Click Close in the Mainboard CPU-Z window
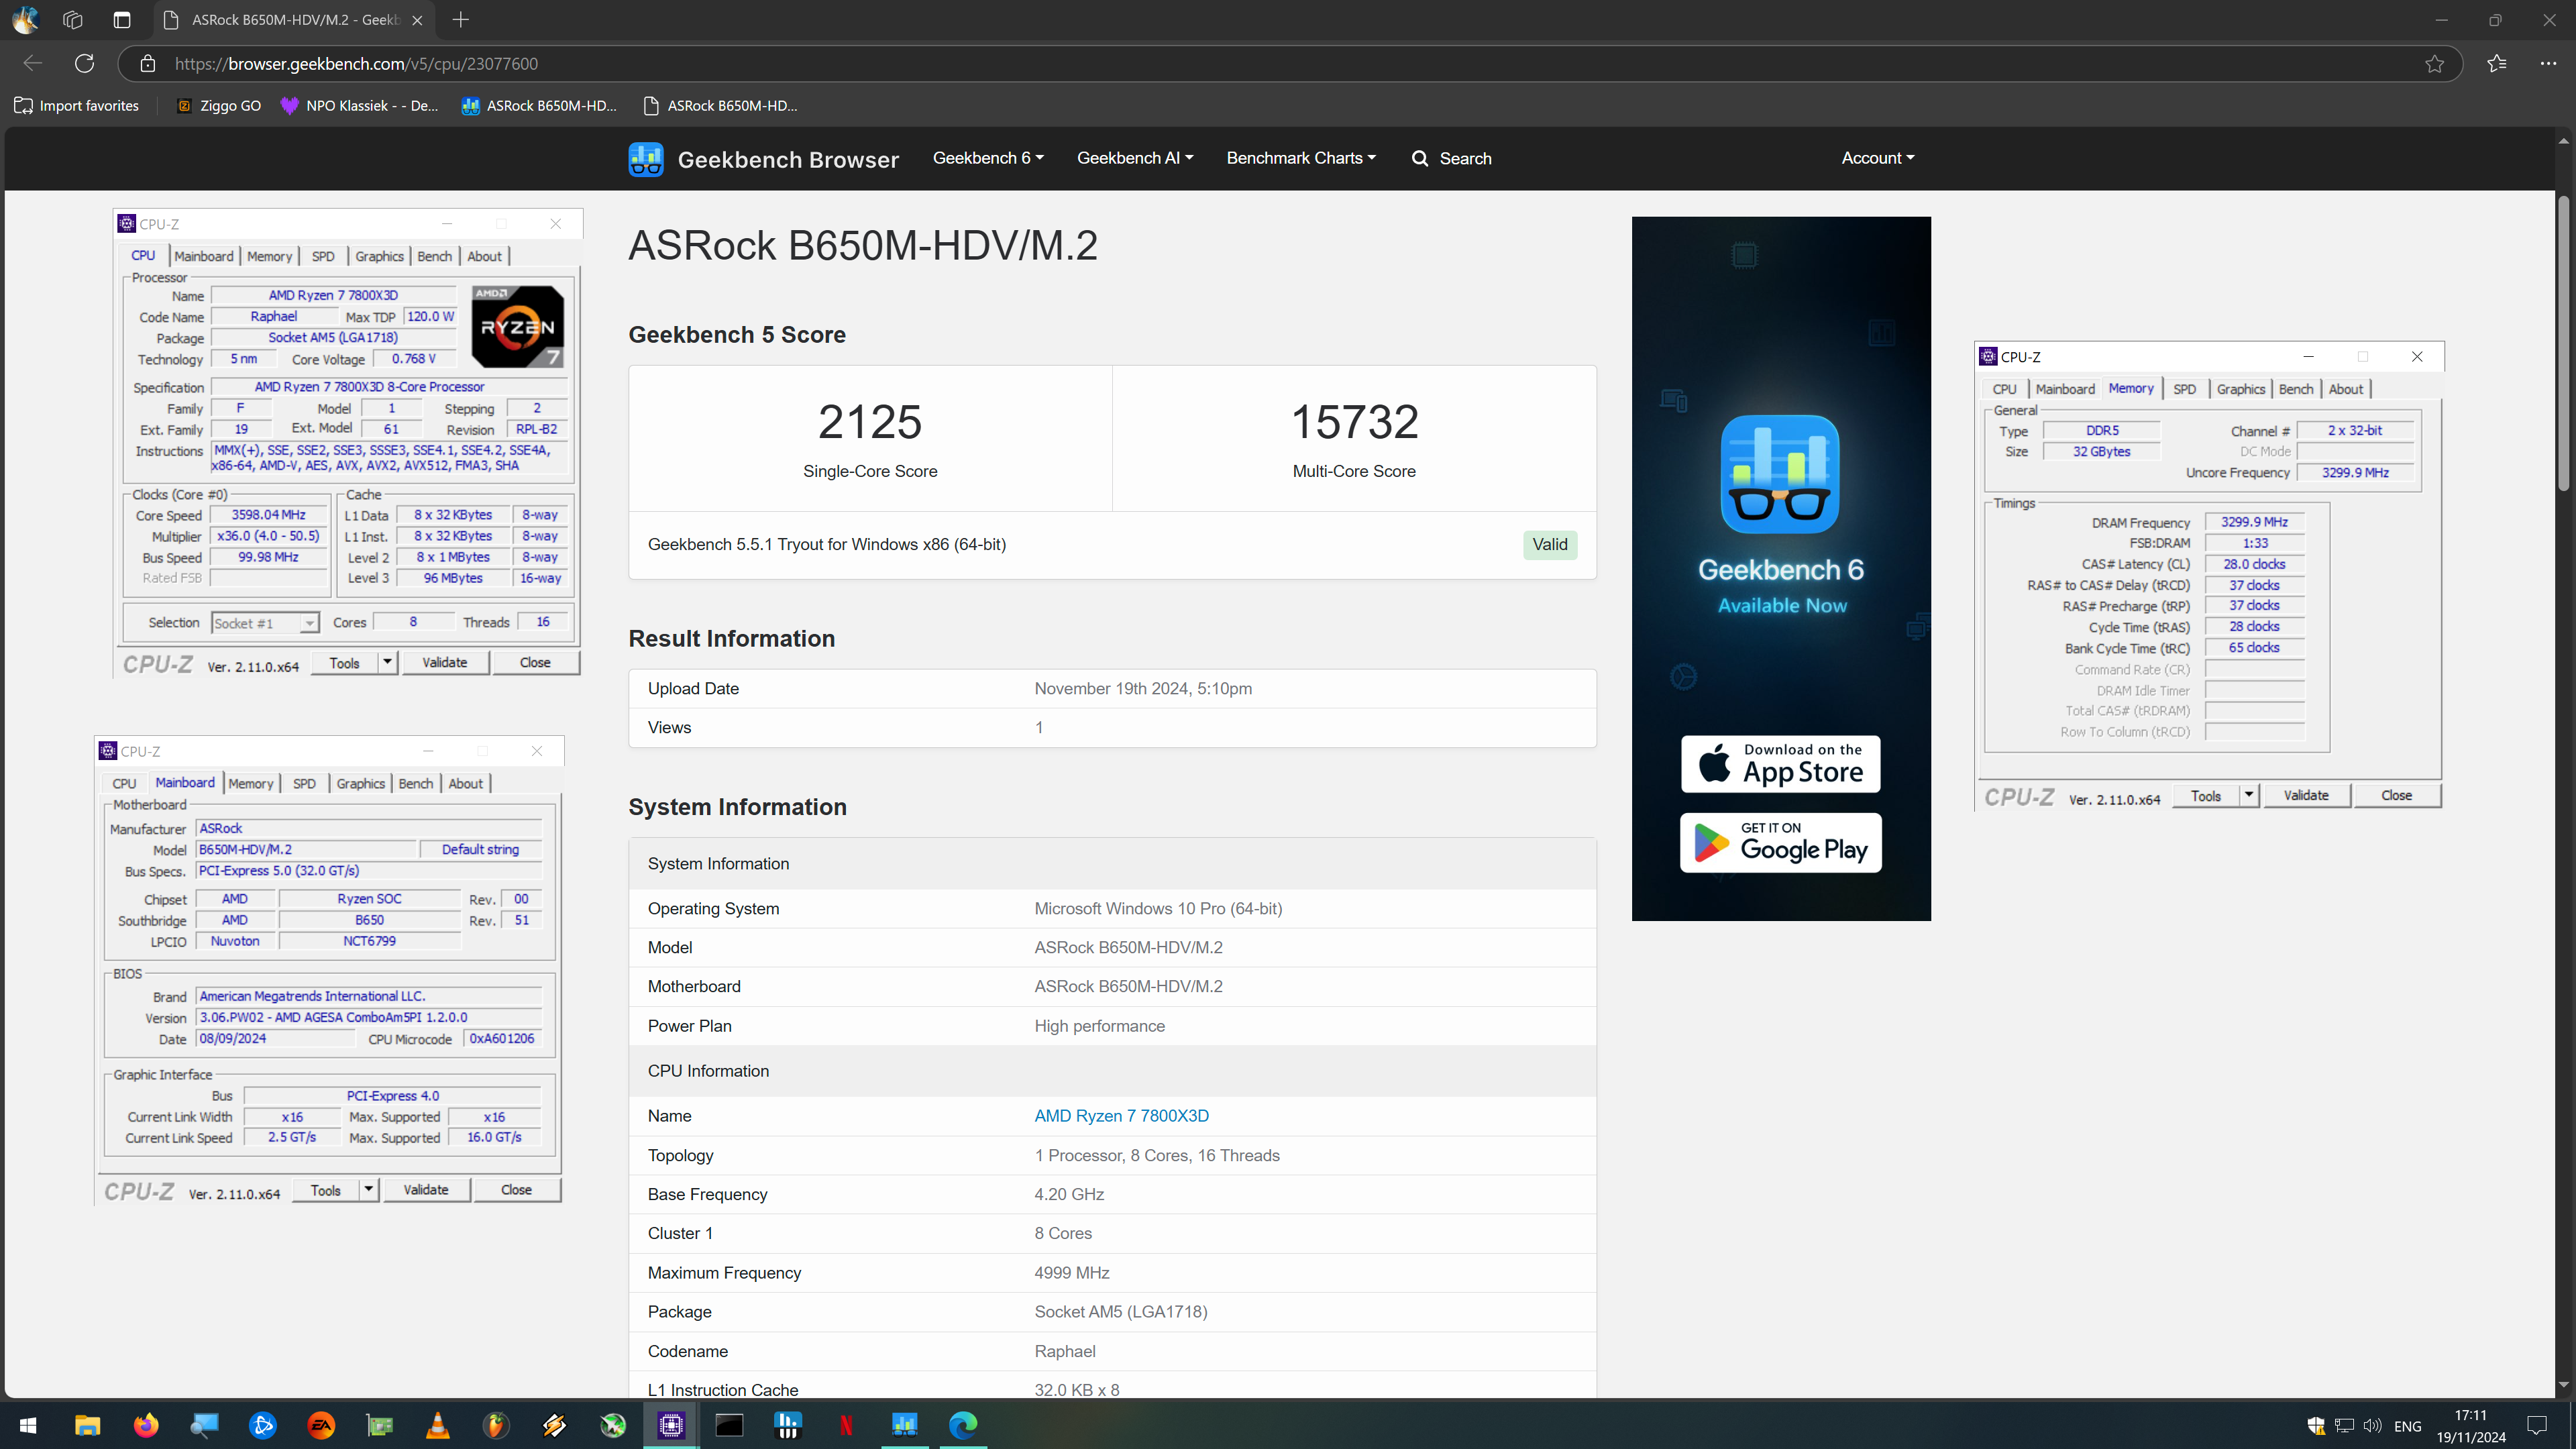 (x=516, y=1190)
